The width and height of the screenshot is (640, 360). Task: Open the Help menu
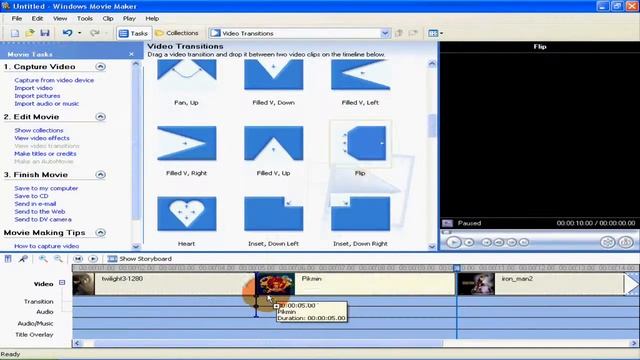[152, 18]
